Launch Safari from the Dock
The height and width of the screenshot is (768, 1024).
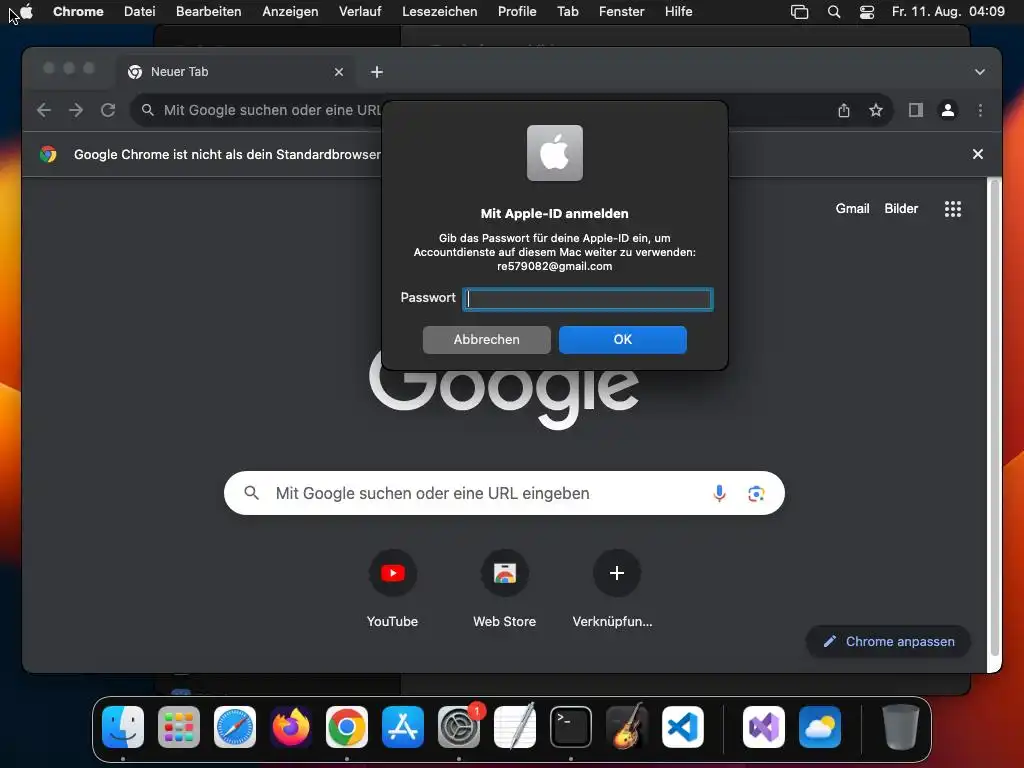[x=234, y=727]
